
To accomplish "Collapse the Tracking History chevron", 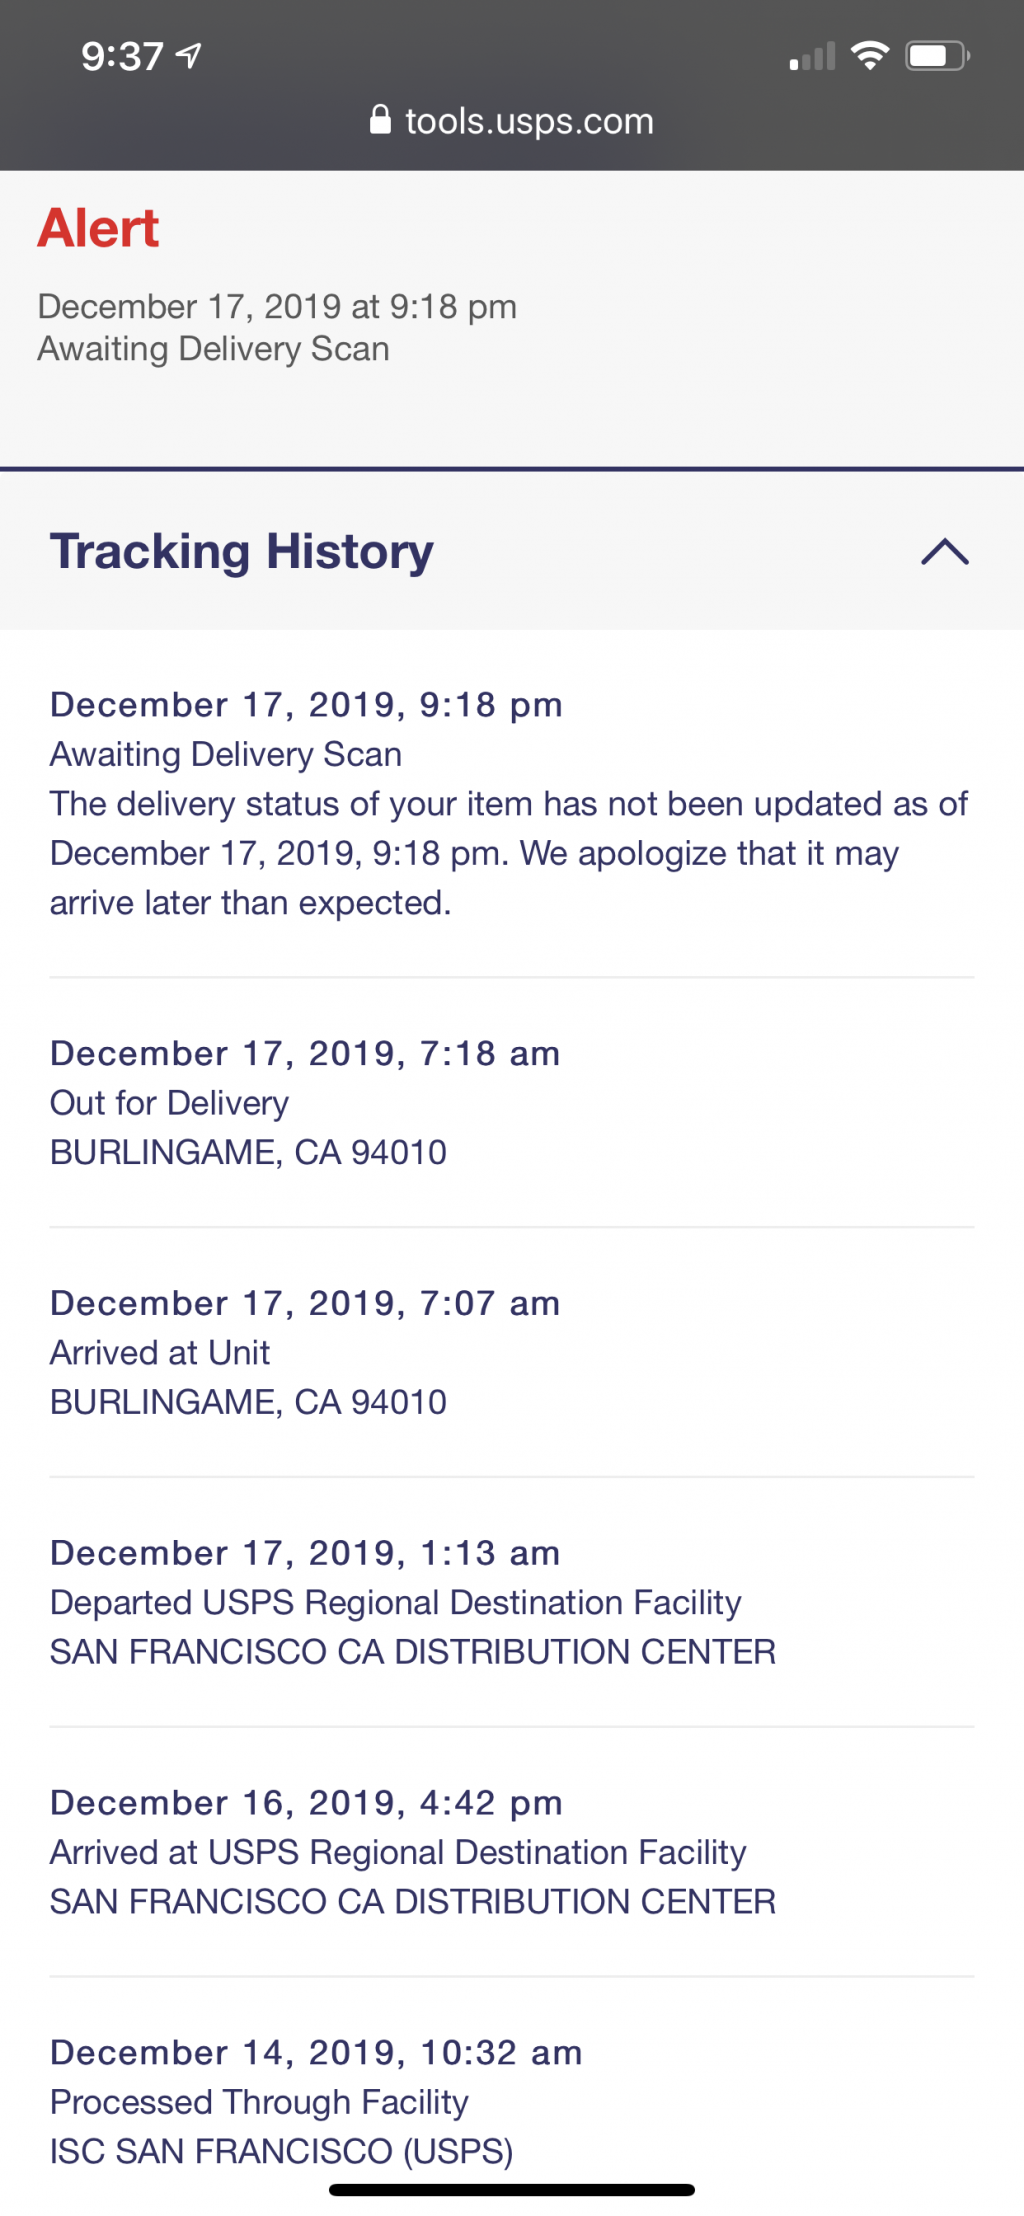I will tap(945, 551).
